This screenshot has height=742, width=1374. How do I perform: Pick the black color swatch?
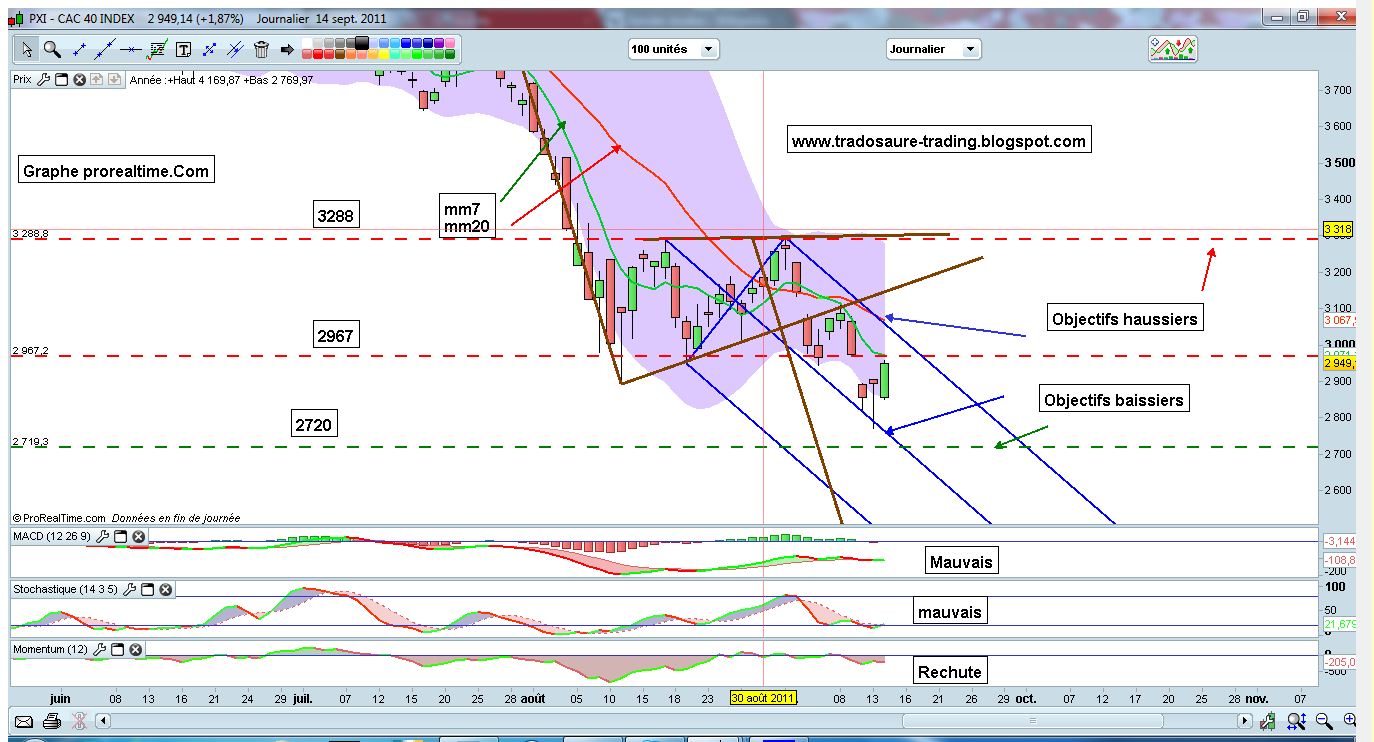[x=362, y=43]
